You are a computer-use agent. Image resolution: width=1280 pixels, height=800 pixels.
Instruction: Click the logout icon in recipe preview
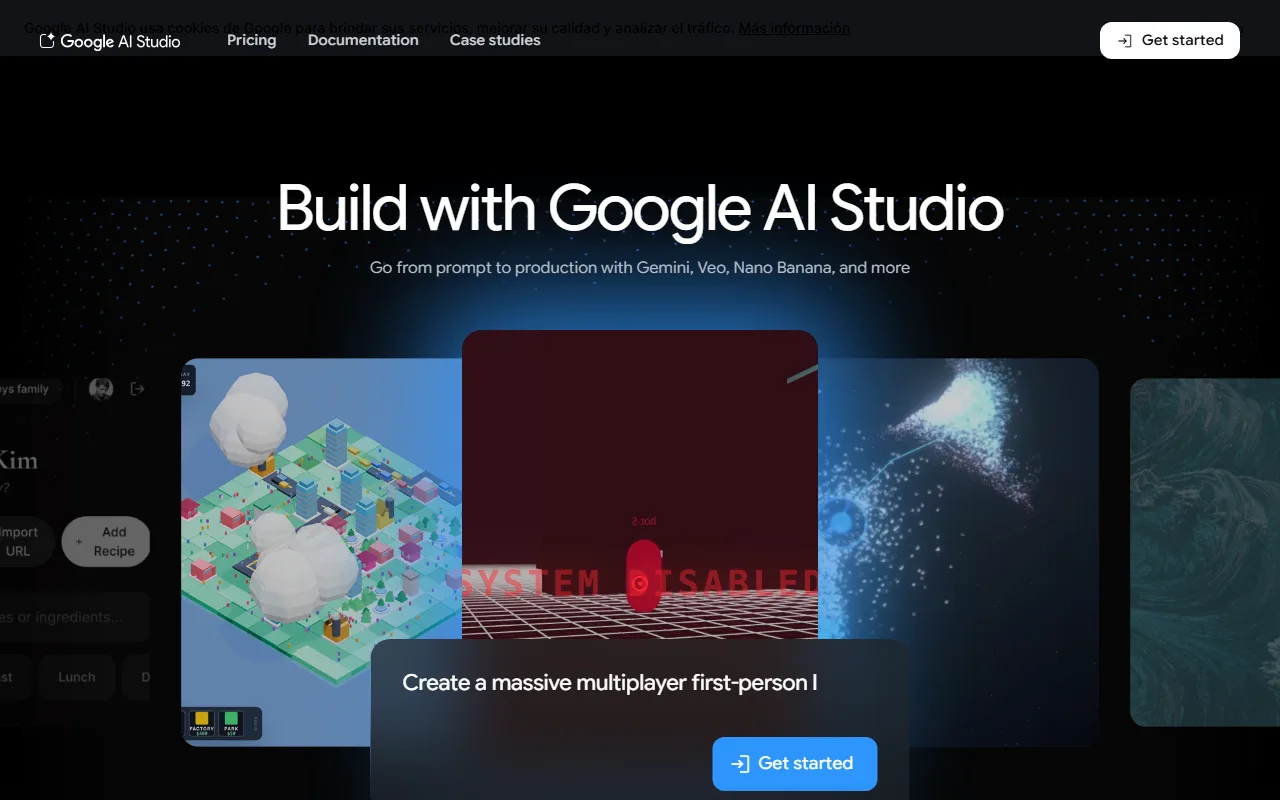[x=138, y=389]
